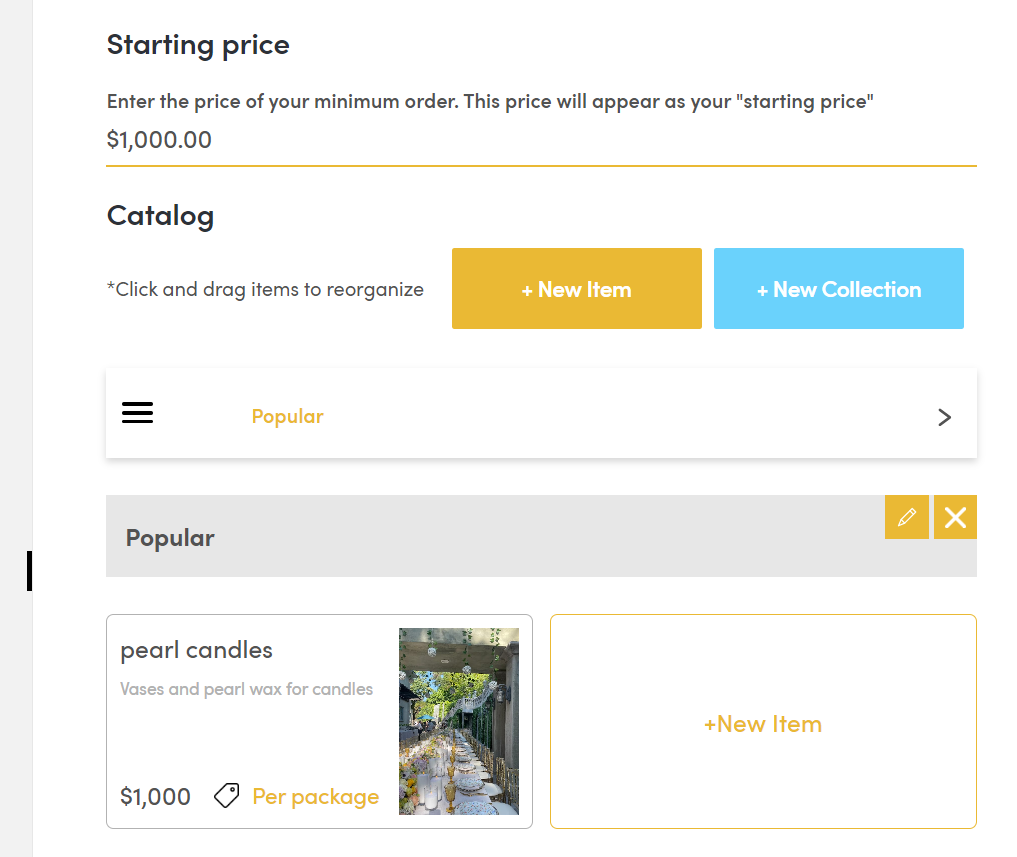Create a collection with + New Collection
This screenshot has width=1017, height=857.
[838, 289]
